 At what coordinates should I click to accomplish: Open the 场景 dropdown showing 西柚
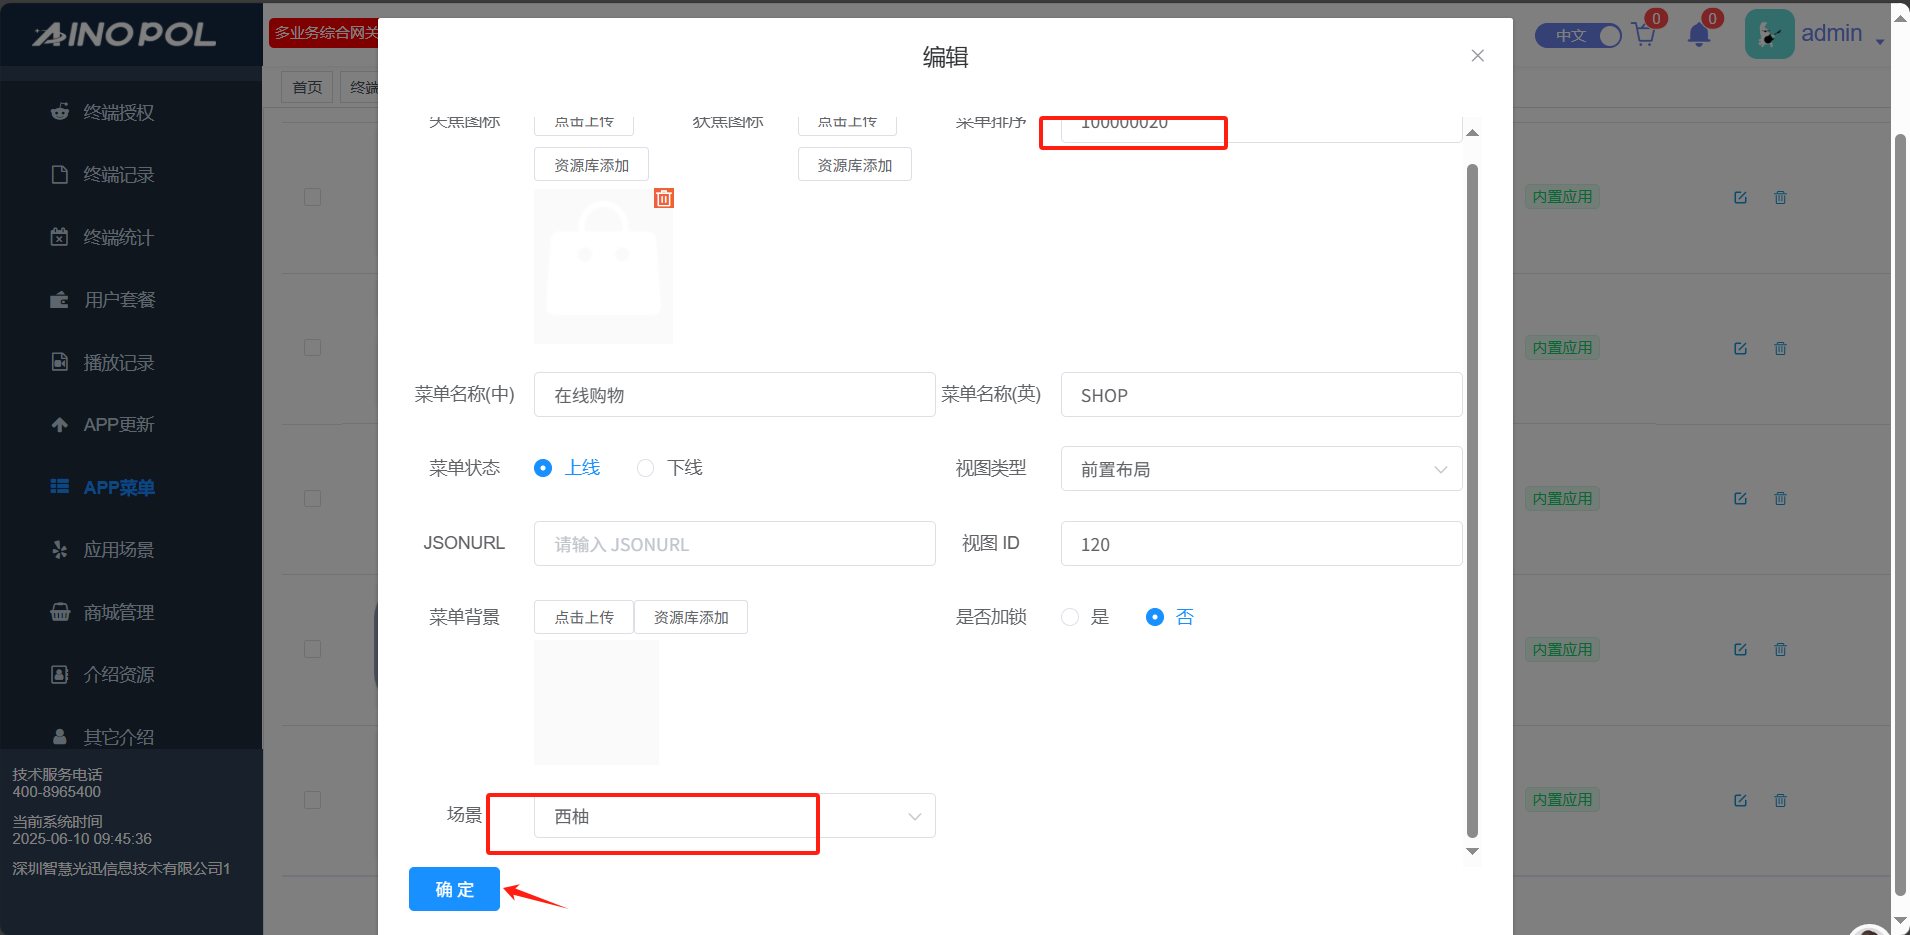point(734,816)
